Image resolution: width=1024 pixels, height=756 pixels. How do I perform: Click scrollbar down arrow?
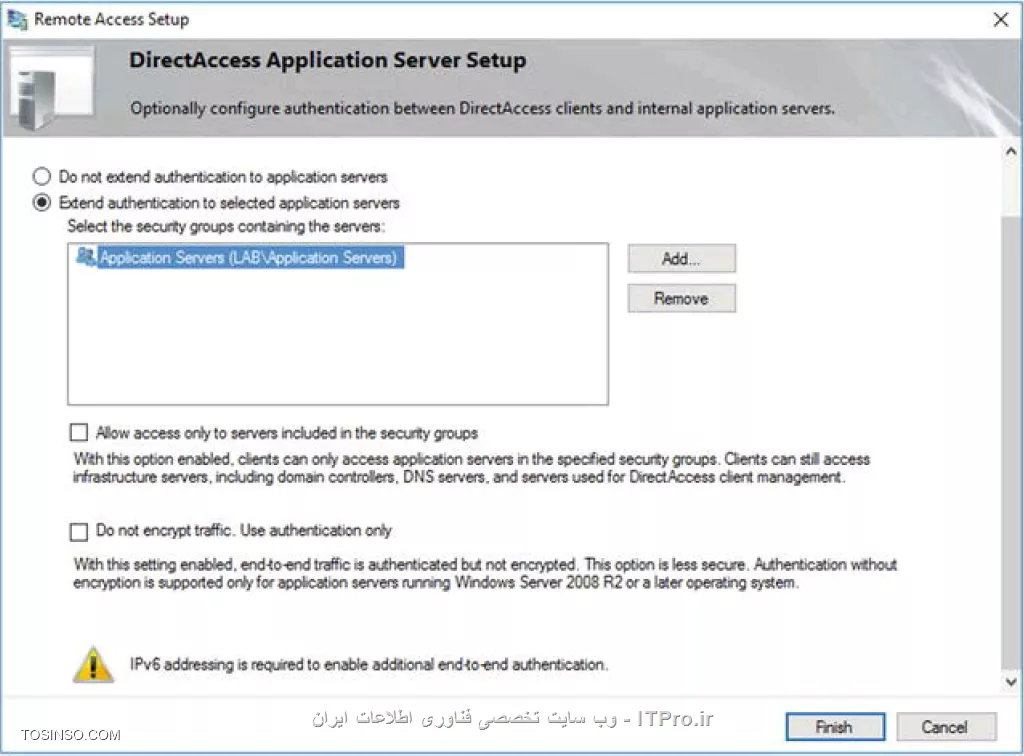(x=1011, y=682)
